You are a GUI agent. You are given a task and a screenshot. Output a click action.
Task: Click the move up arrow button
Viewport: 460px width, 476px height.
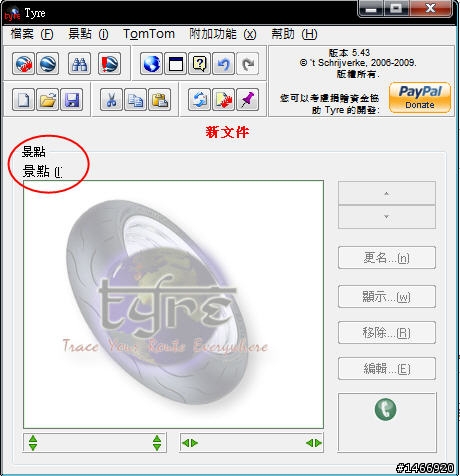pos(387,193)
